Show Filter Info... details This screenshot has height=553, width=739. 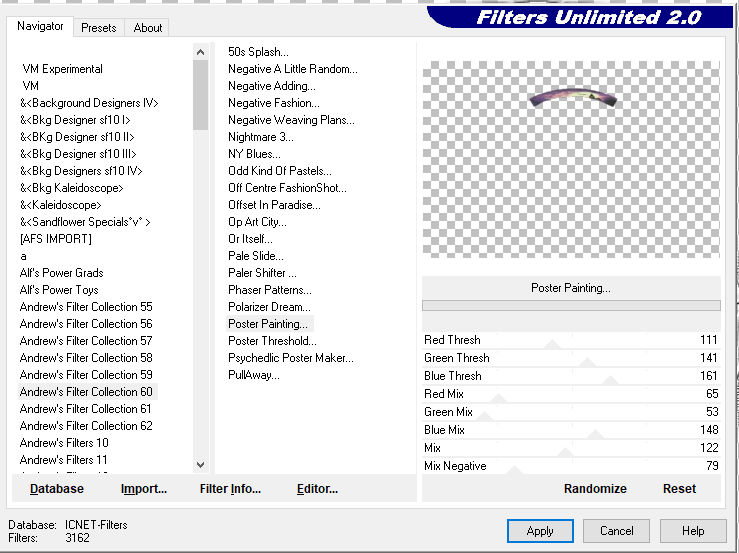(x=230, y=489)
